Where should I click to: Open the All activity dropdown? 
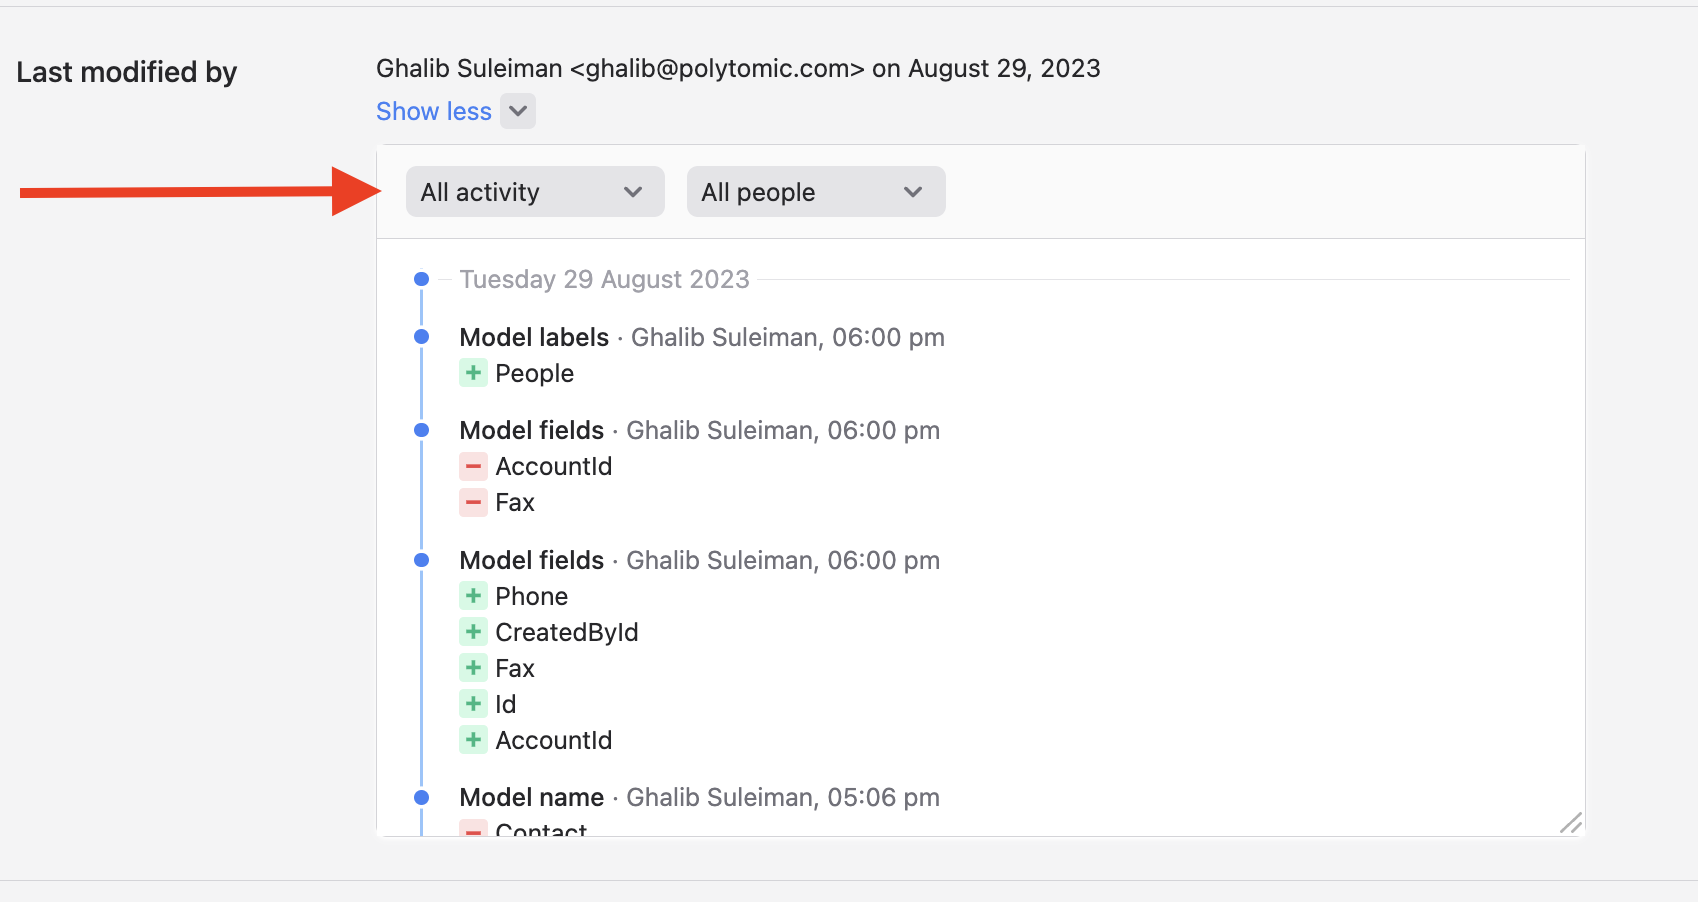click(534, 191)
